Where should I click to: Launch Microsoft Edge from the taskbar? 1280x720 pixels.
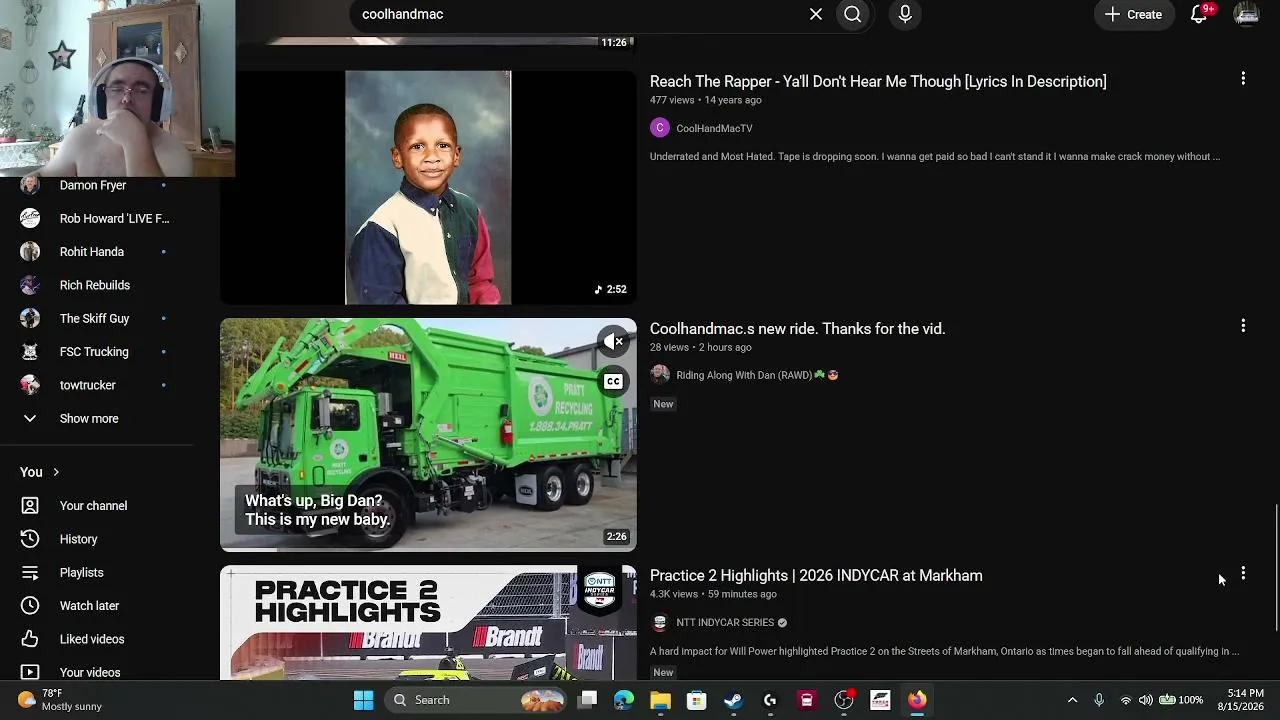pos(624,700)
